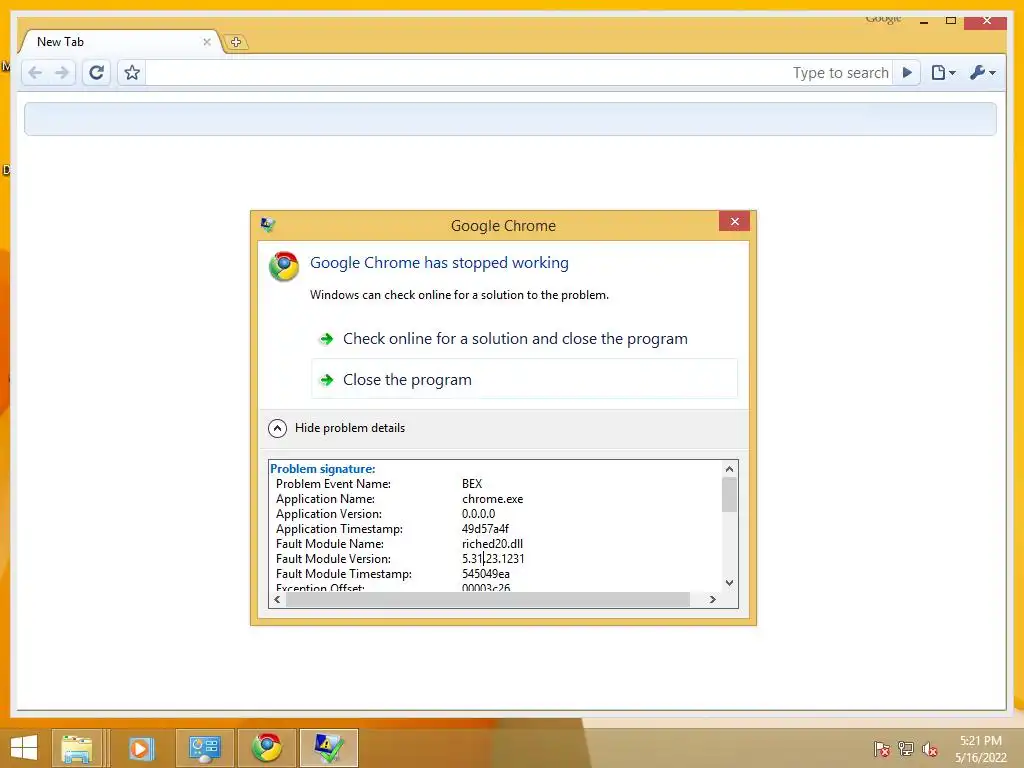
Task: Open the wrench customize menu
Action: point(982,72)
